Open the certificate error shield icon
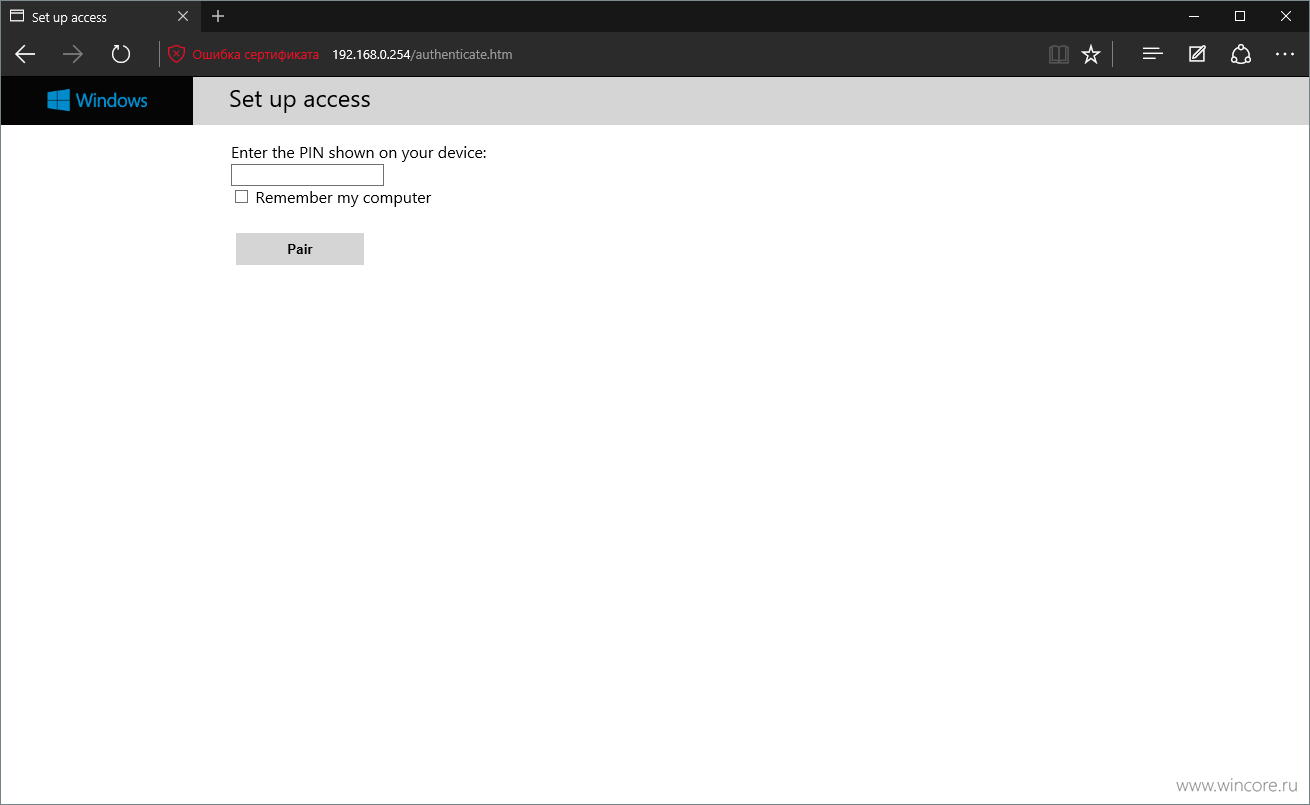 177,54
